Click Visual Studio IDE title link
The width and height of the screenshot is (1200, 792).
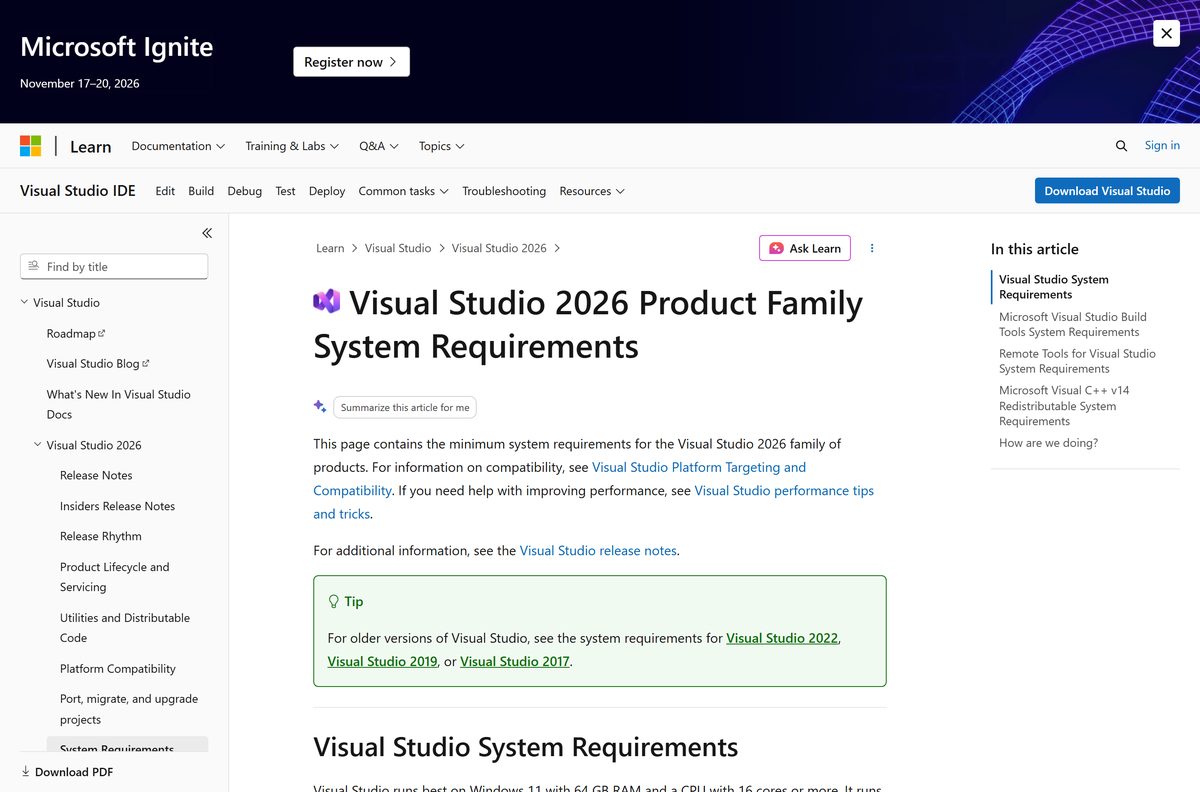pyautogui.click(x=78, y=190)
